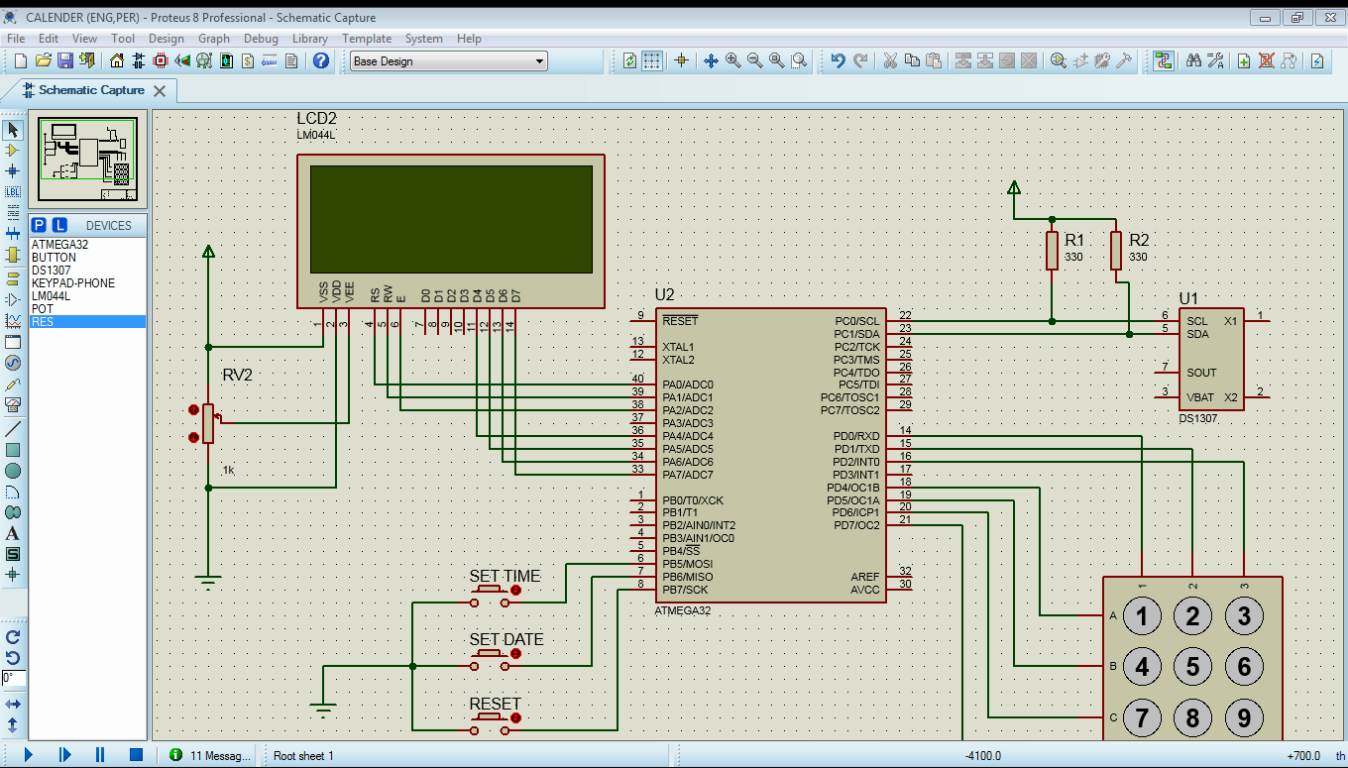This screenshot has height=768, width=1348.
Task: Close the Schematic Capture tab
Action: pyautogui.click(x=160, y=90)
